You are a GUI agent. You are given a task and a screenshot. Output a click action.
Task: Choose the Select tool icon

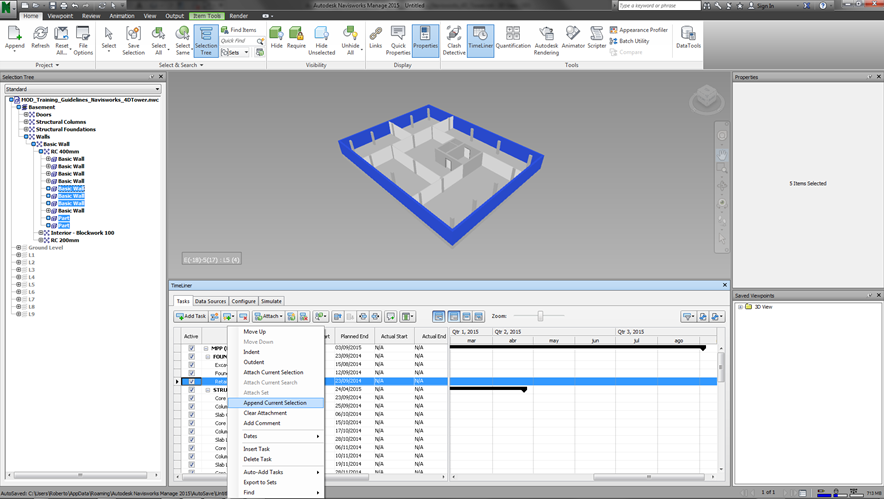pos(109,39)
